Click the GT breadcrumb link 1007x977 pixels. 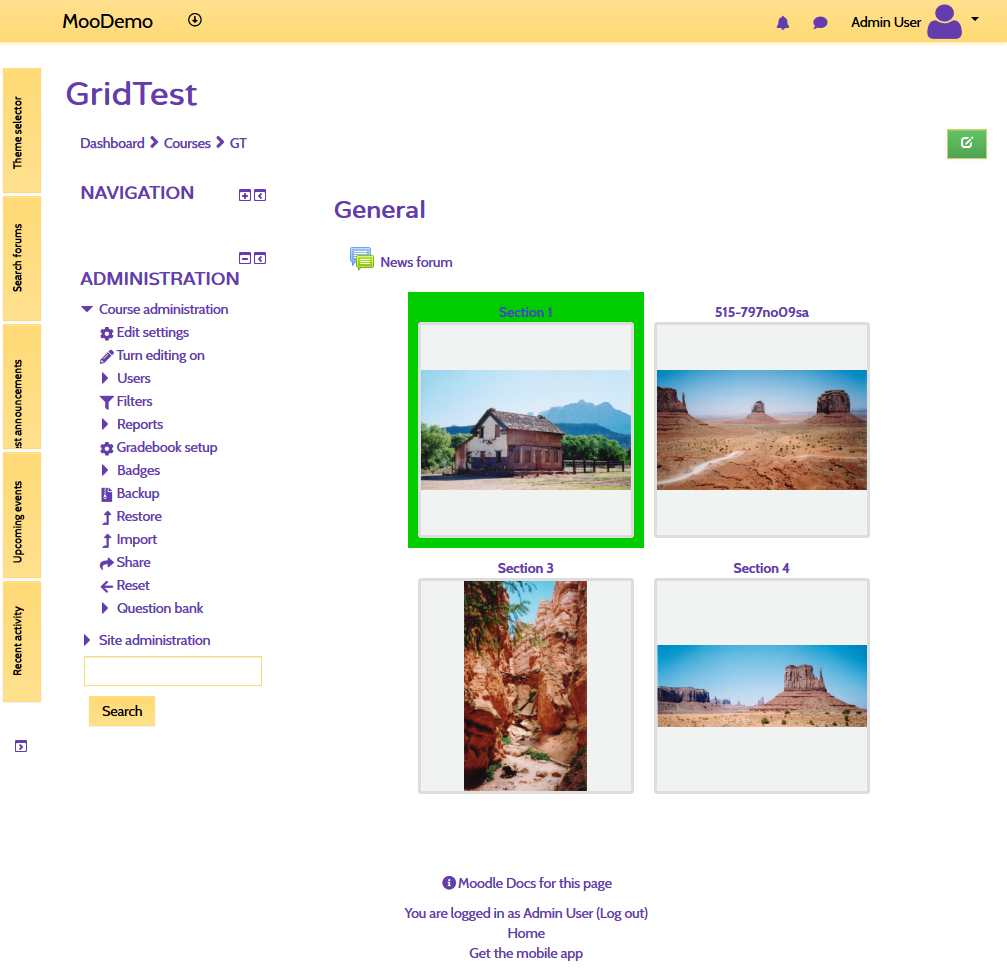pyautogui.click(x=238, y=143)
